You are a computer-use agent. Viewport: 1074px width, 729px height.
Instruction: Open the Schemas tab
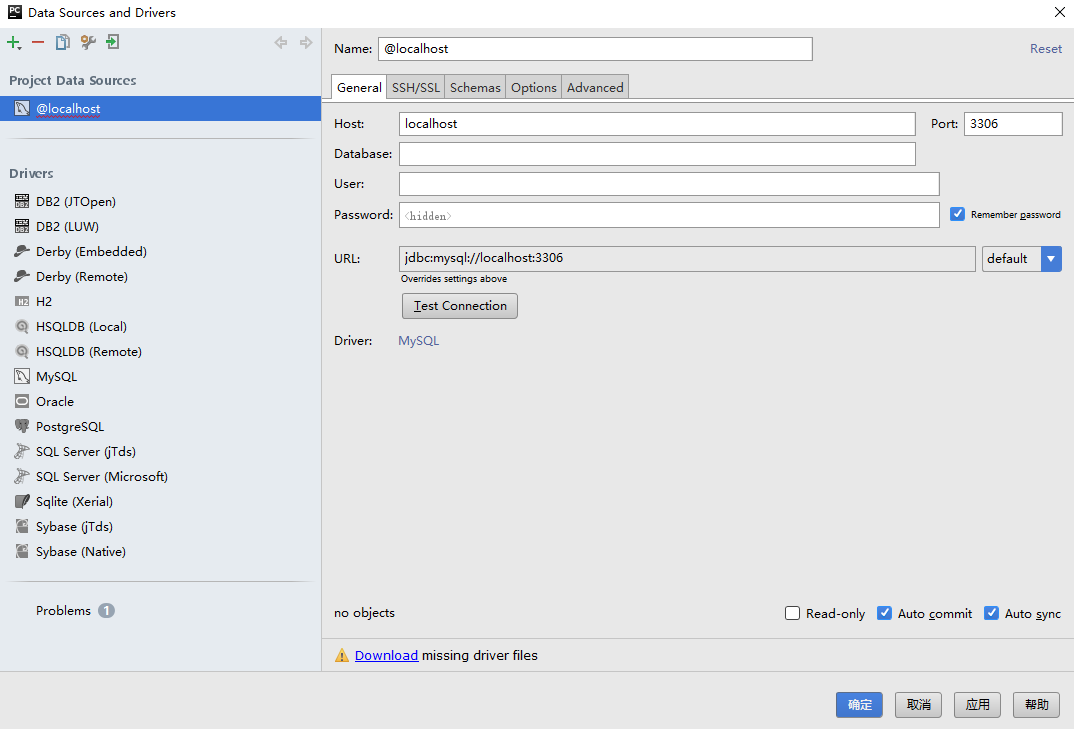pyautogui.click(x=475, y=88)
